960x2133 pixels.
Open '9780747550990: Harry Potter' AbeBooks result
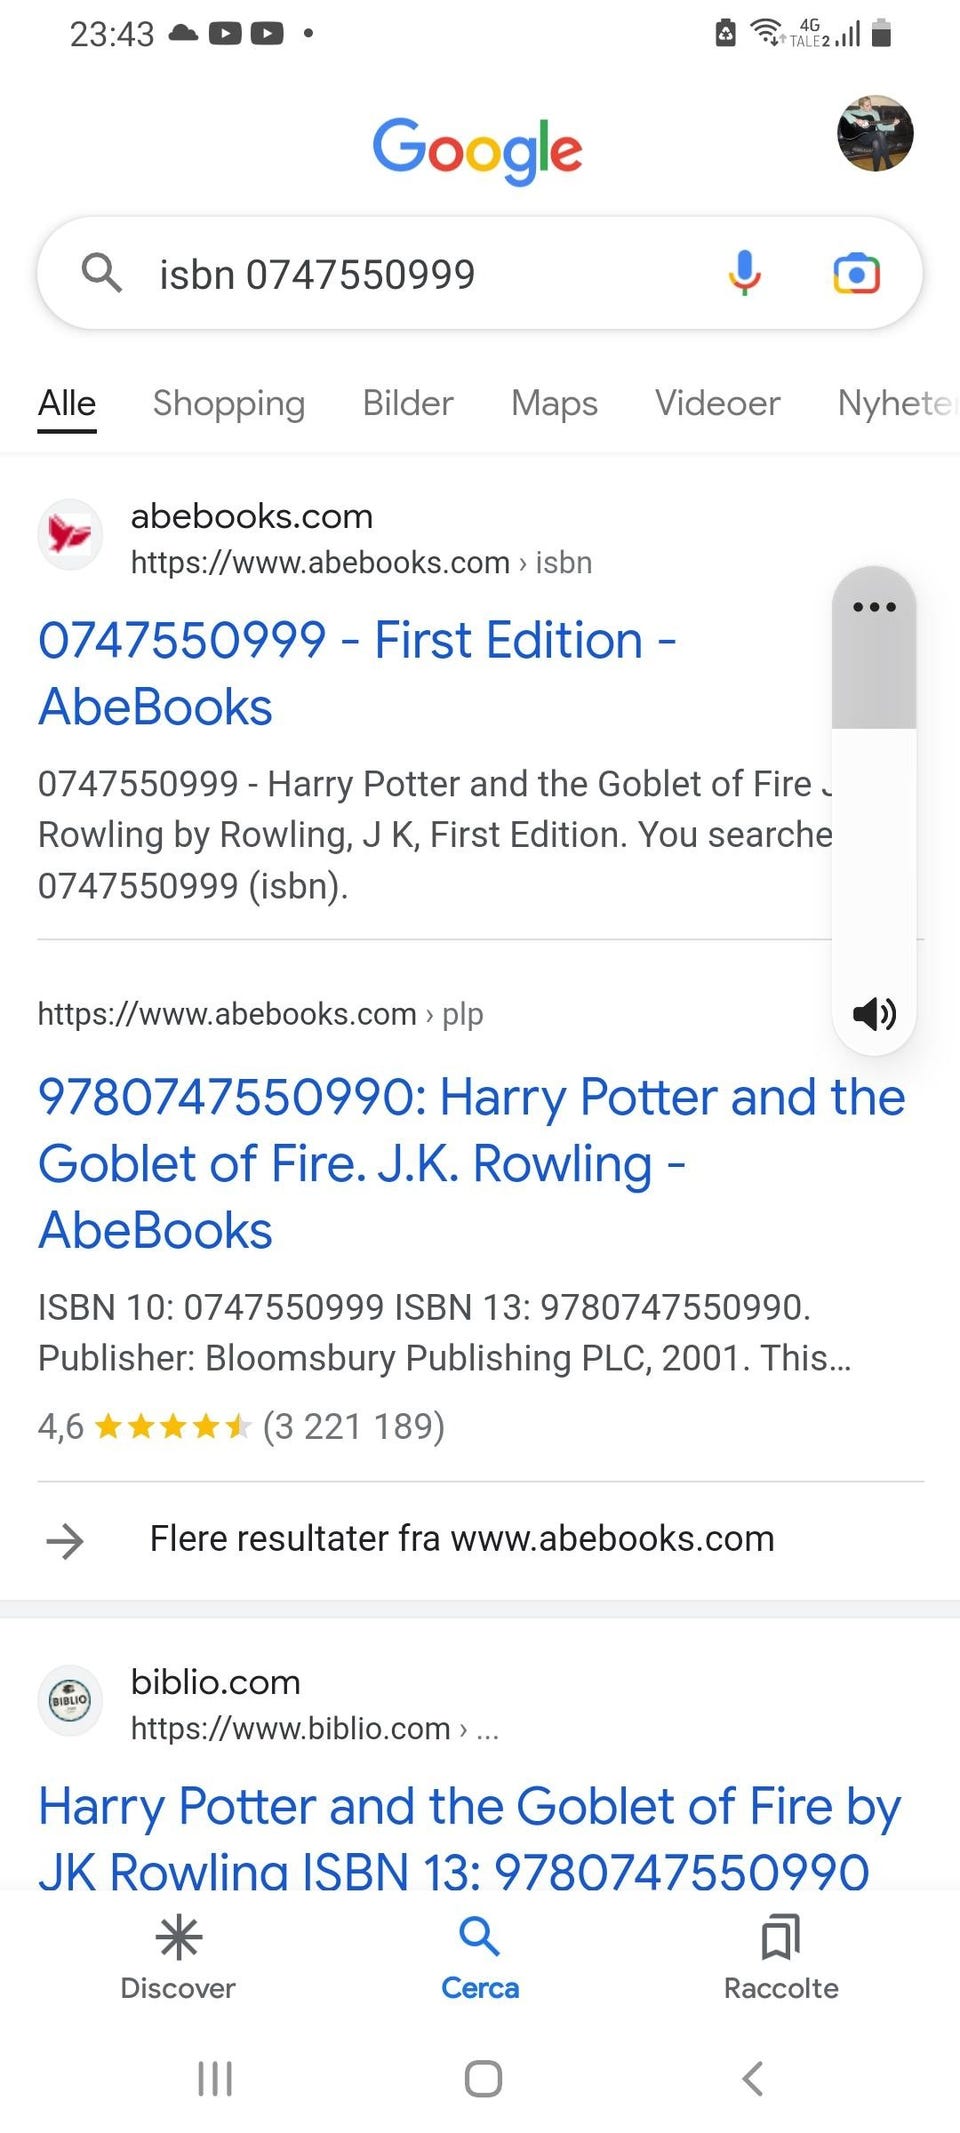tap(471, 1163)
